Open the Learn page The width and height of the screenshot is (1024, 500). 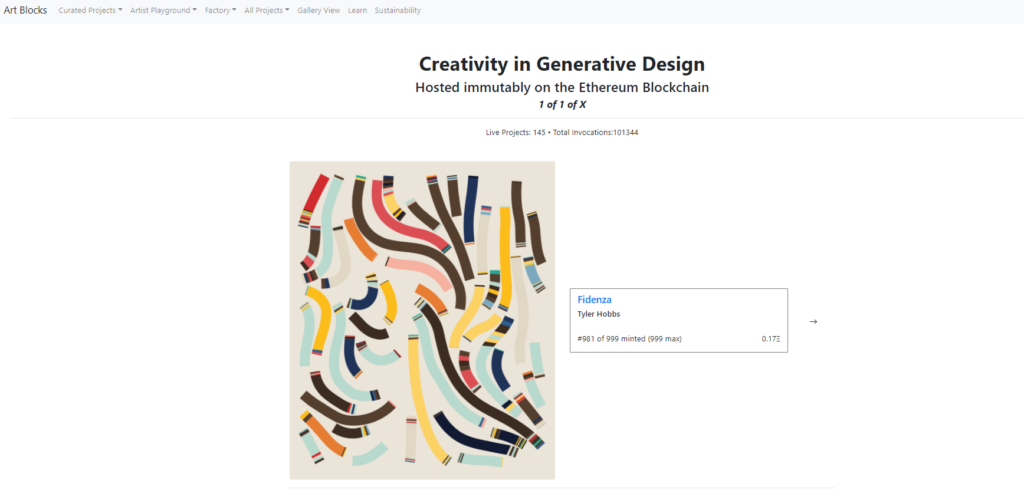click(357, 10)
